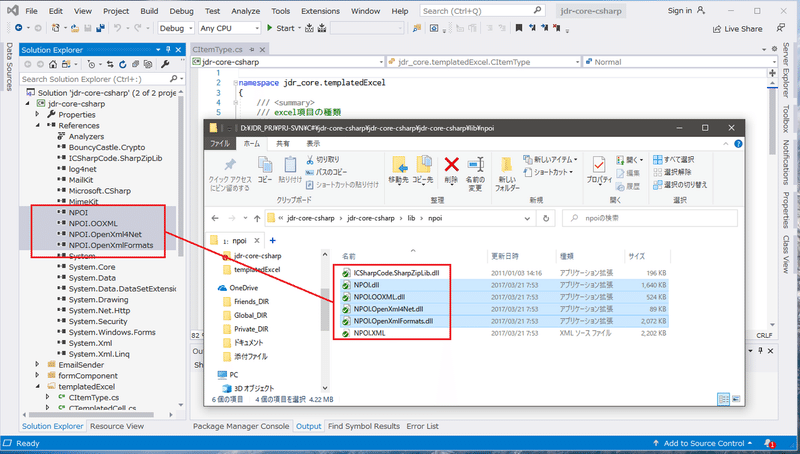The width and height of the screenshot is (800, 454).
Task: Switch to the Resource View tab
Action: pyautogui.click(x=117, y=426)
